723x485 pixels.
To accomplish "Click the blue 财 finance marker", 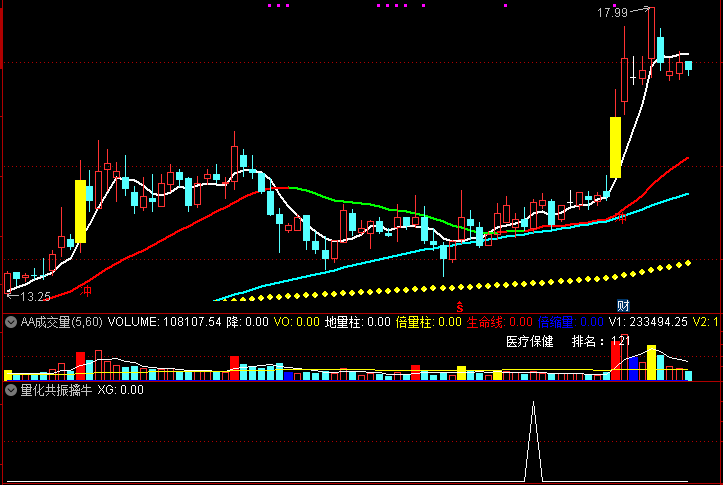I will point(623,306).
